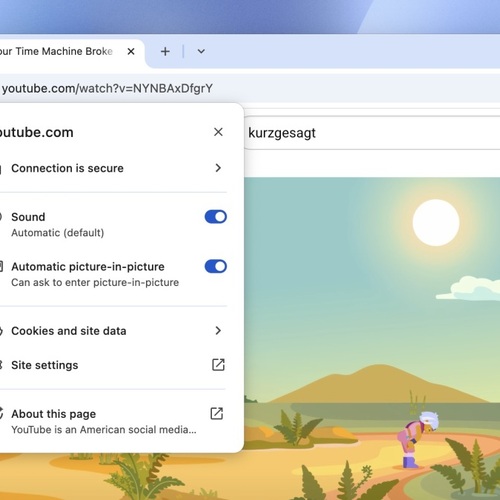The width and height of the screenshot is (500, 500).
Task: Open the tab search dropdown arrow
Action: (201, 51)
